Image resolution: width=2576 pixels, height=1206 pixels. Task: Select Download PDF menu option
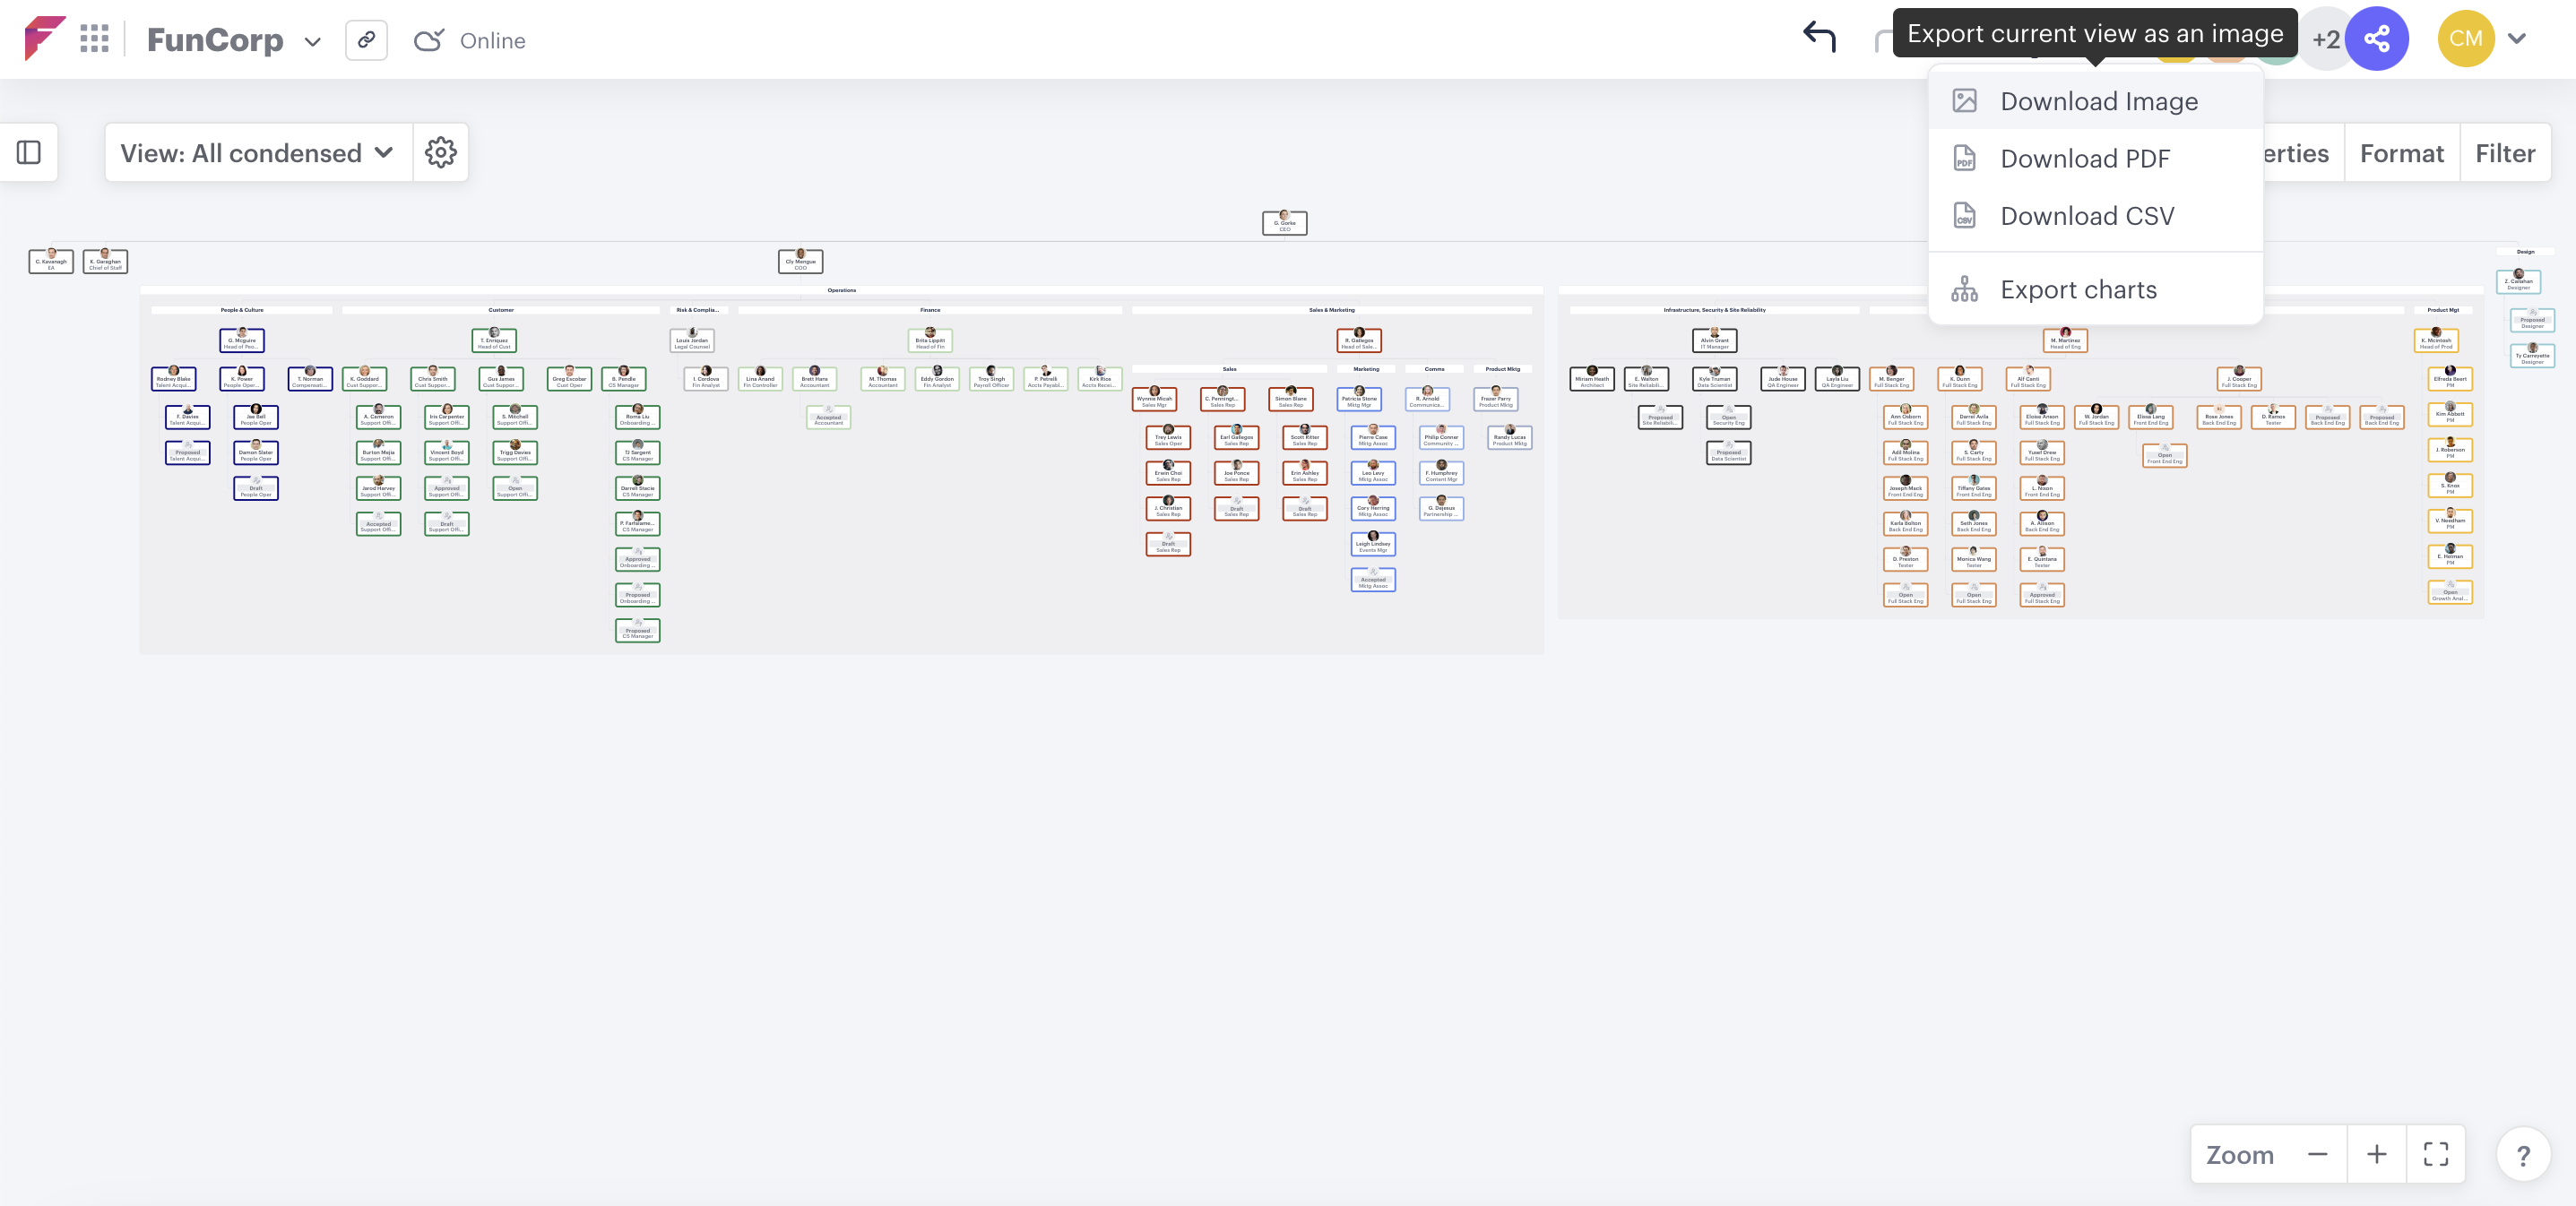click(2084, 158)
